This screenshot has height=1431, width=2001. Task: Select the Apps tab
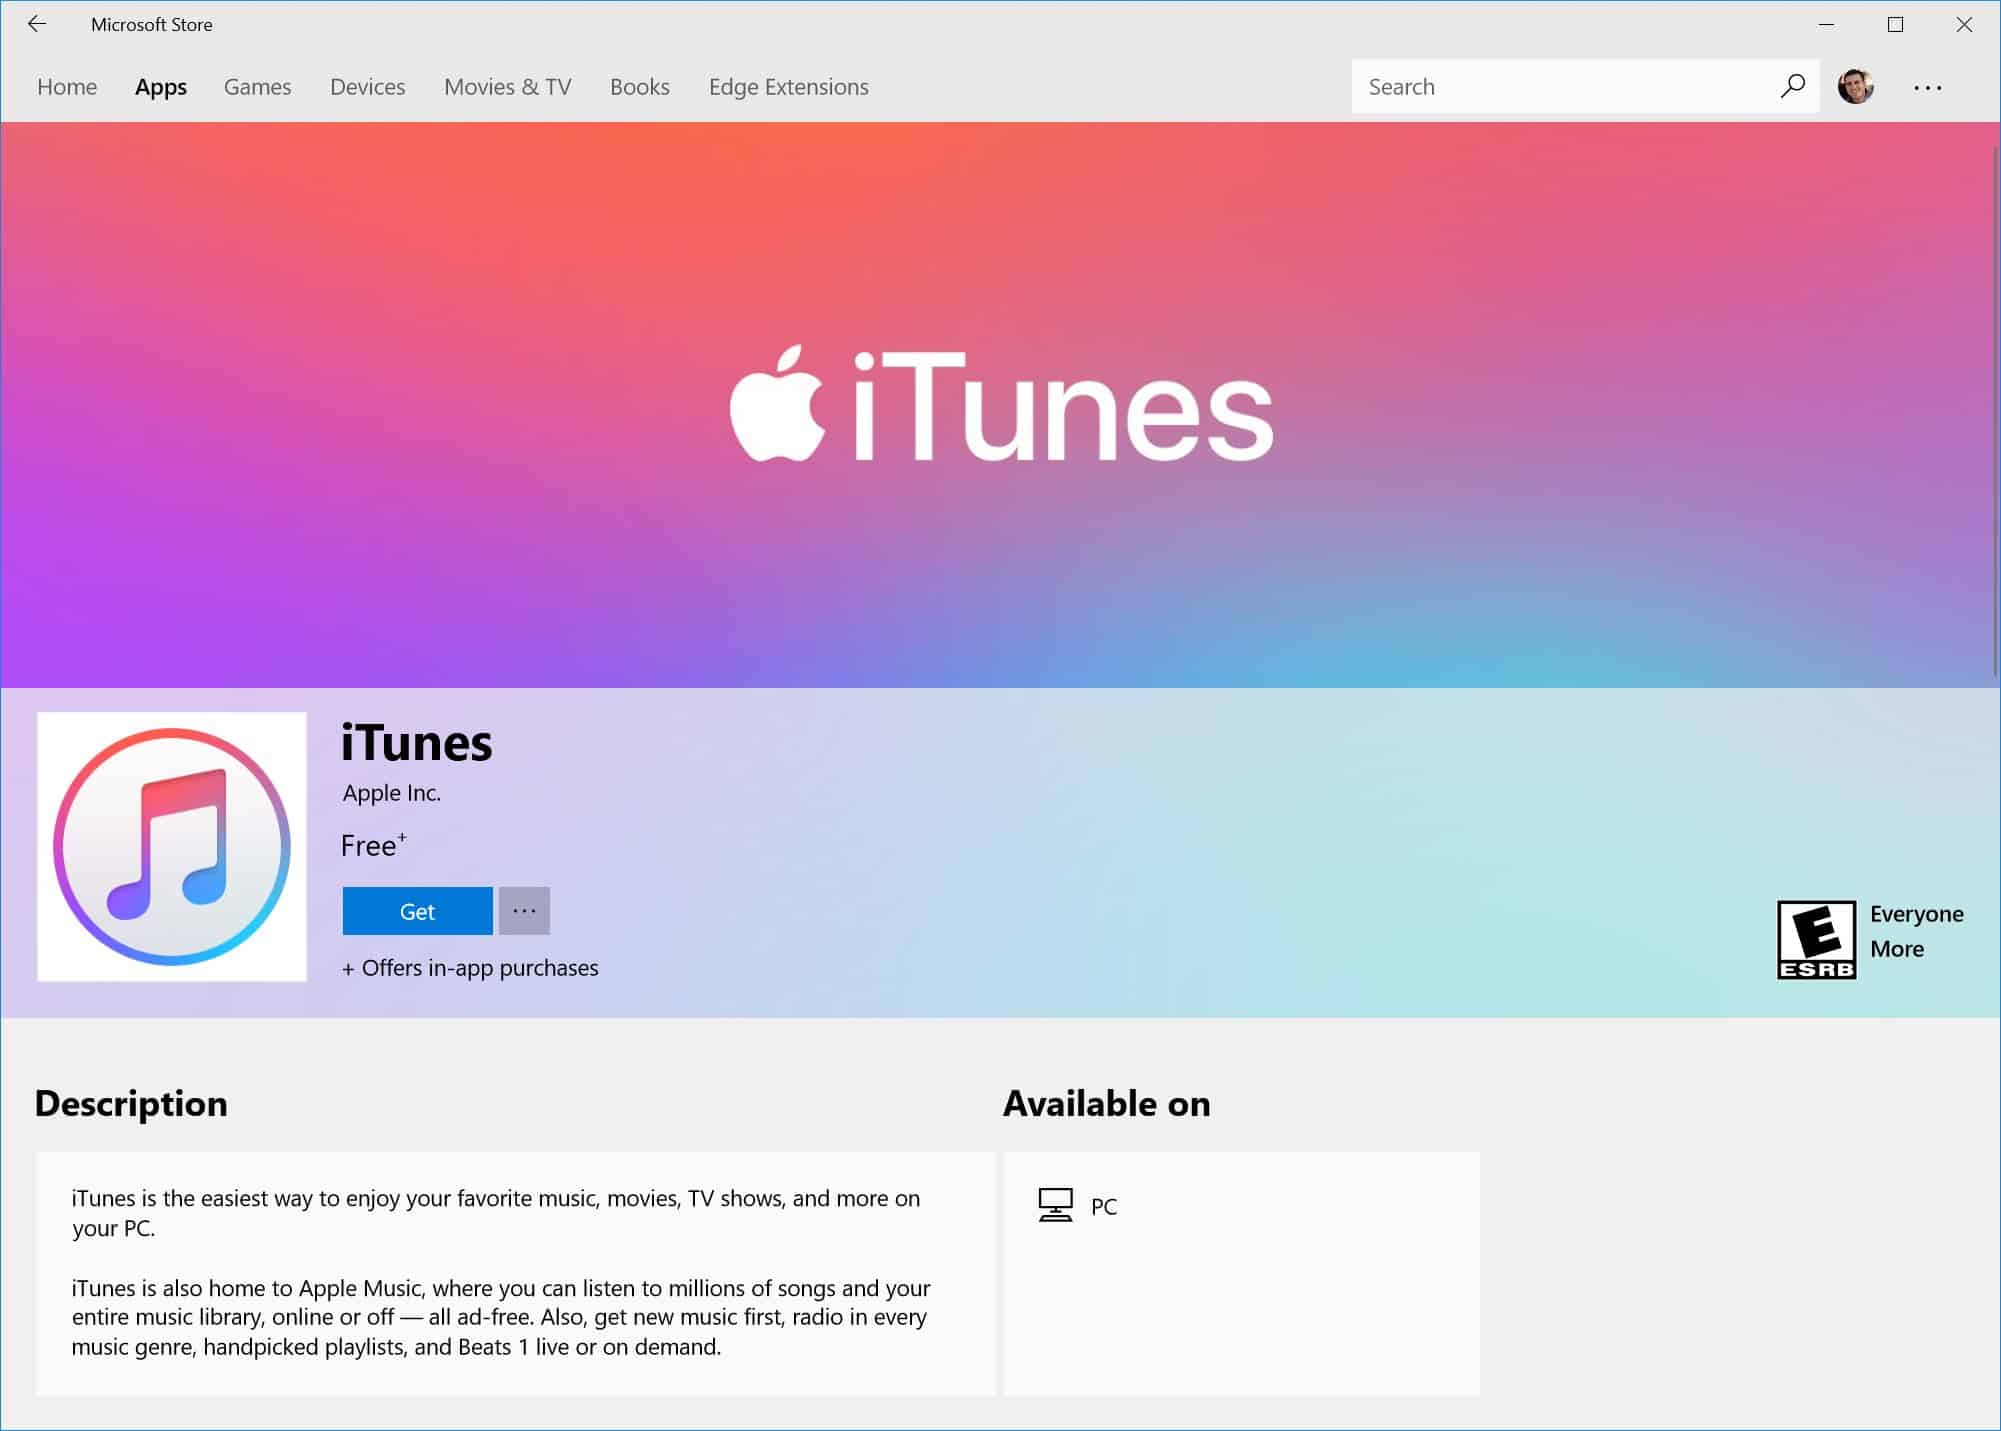161,87
